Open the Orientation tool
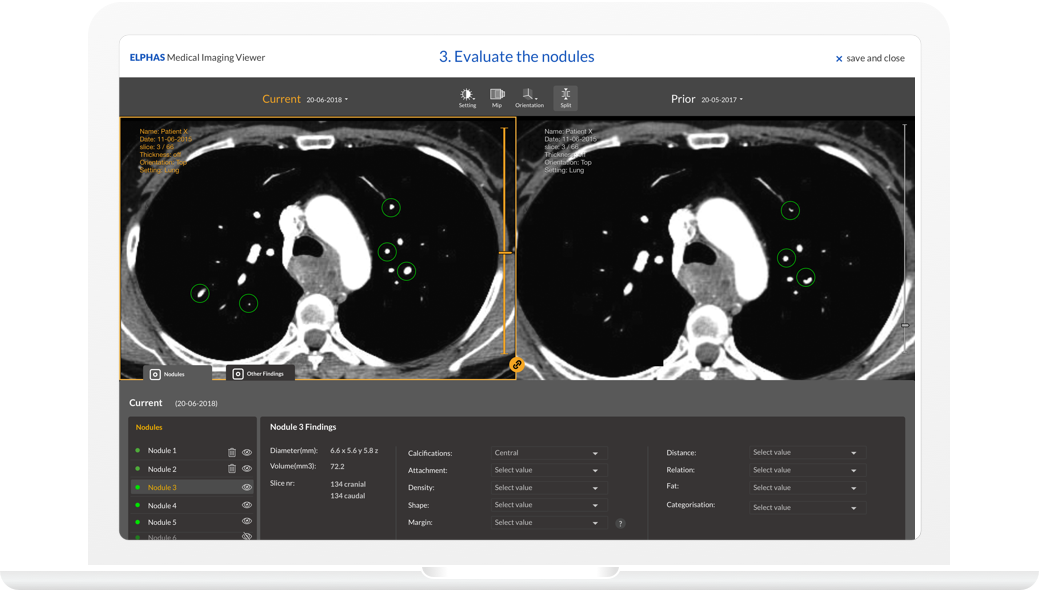 click(x=529, y=97)
